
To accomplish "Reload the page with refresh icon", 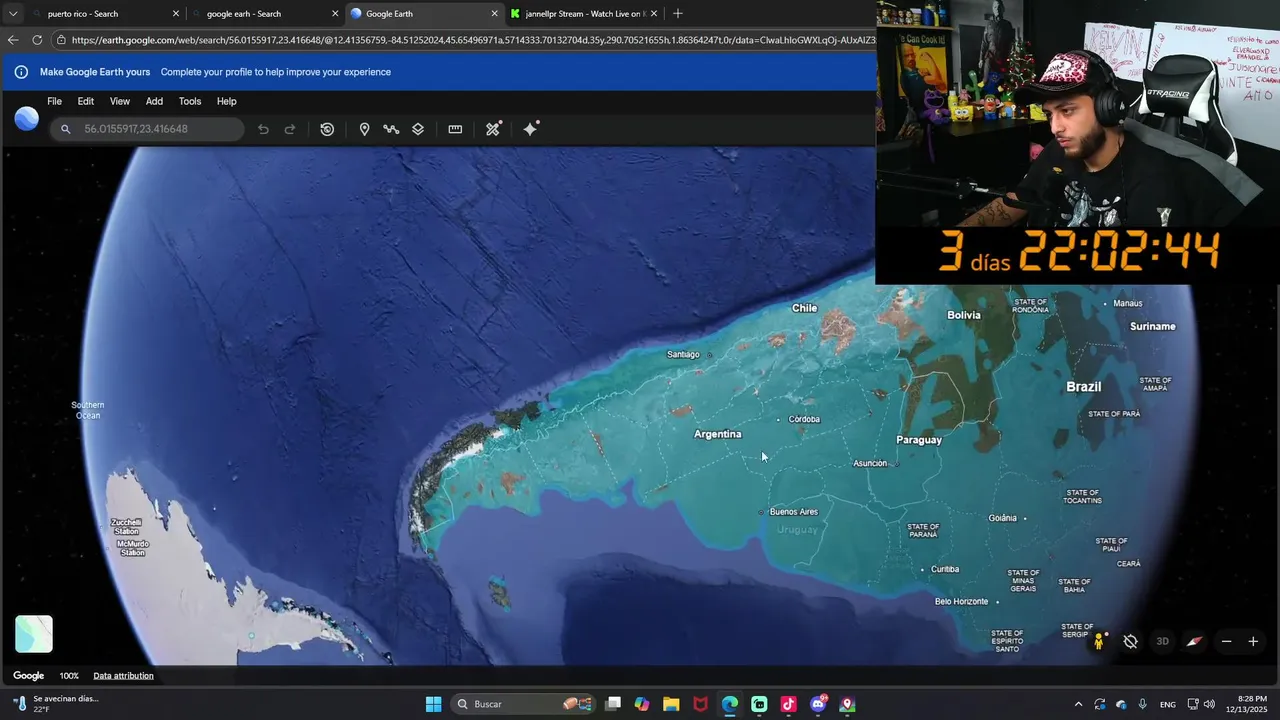I will (x=37, y=40).
